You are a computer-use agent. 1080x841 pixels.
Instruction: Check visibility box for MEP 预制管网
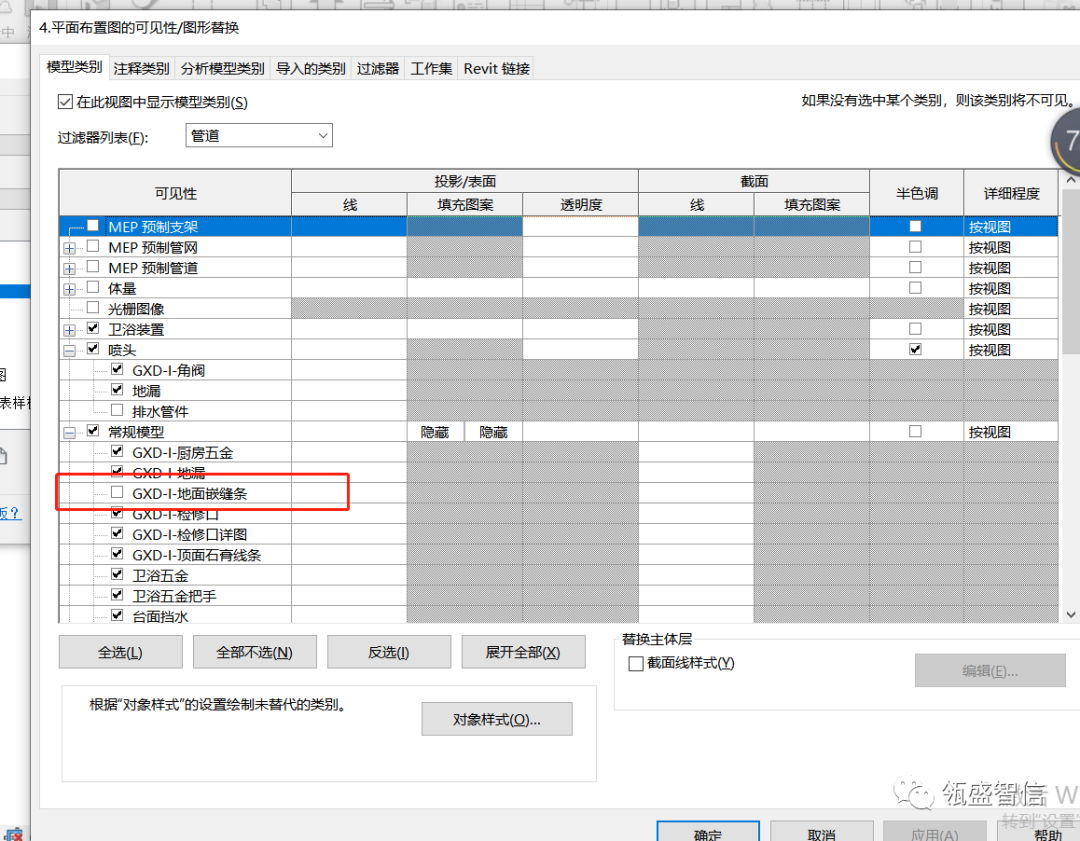93,247
